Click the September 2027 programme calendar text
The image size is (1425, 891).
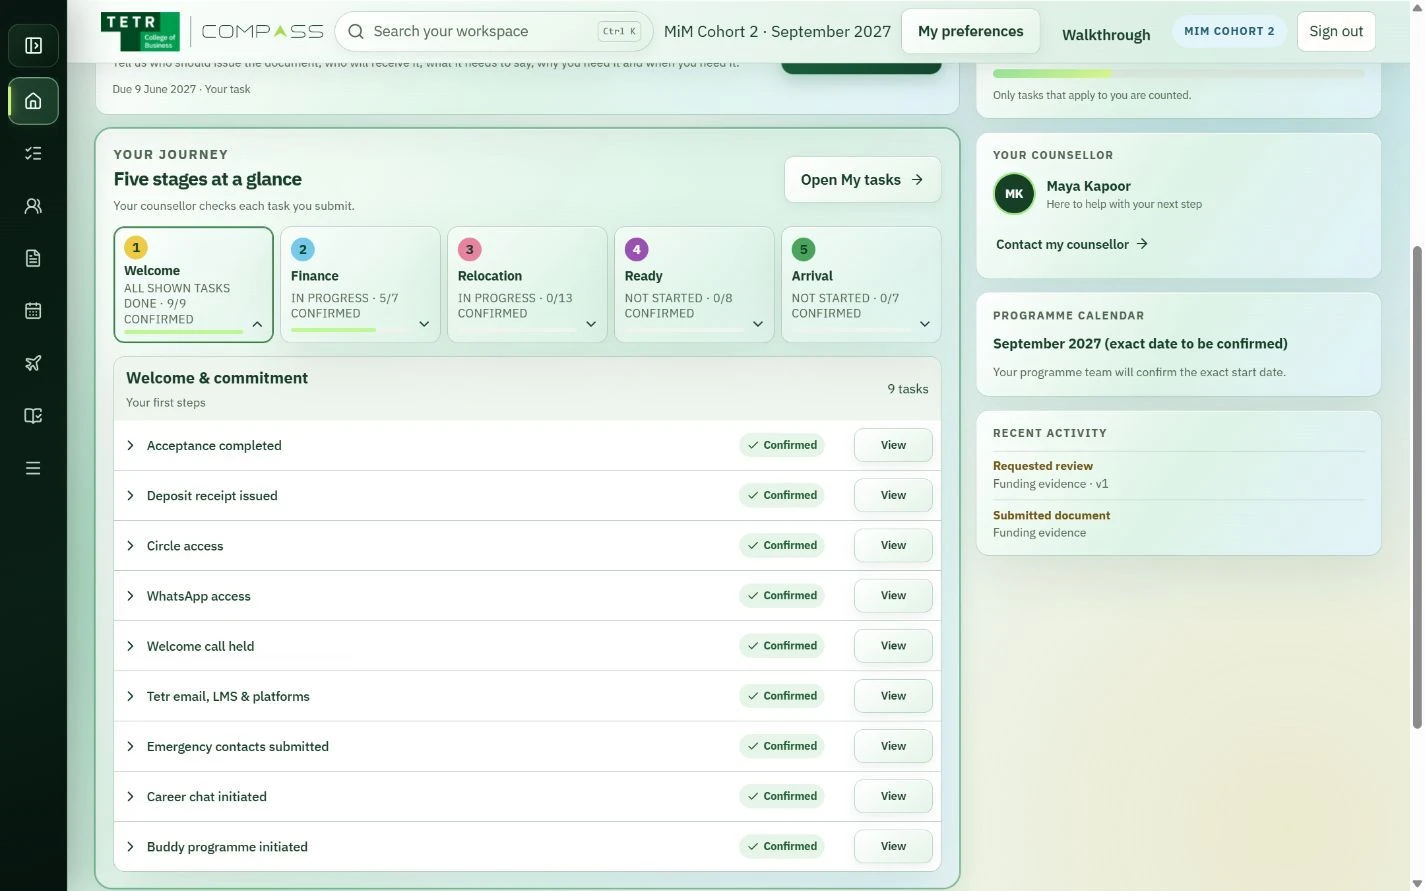(1140, 343)
